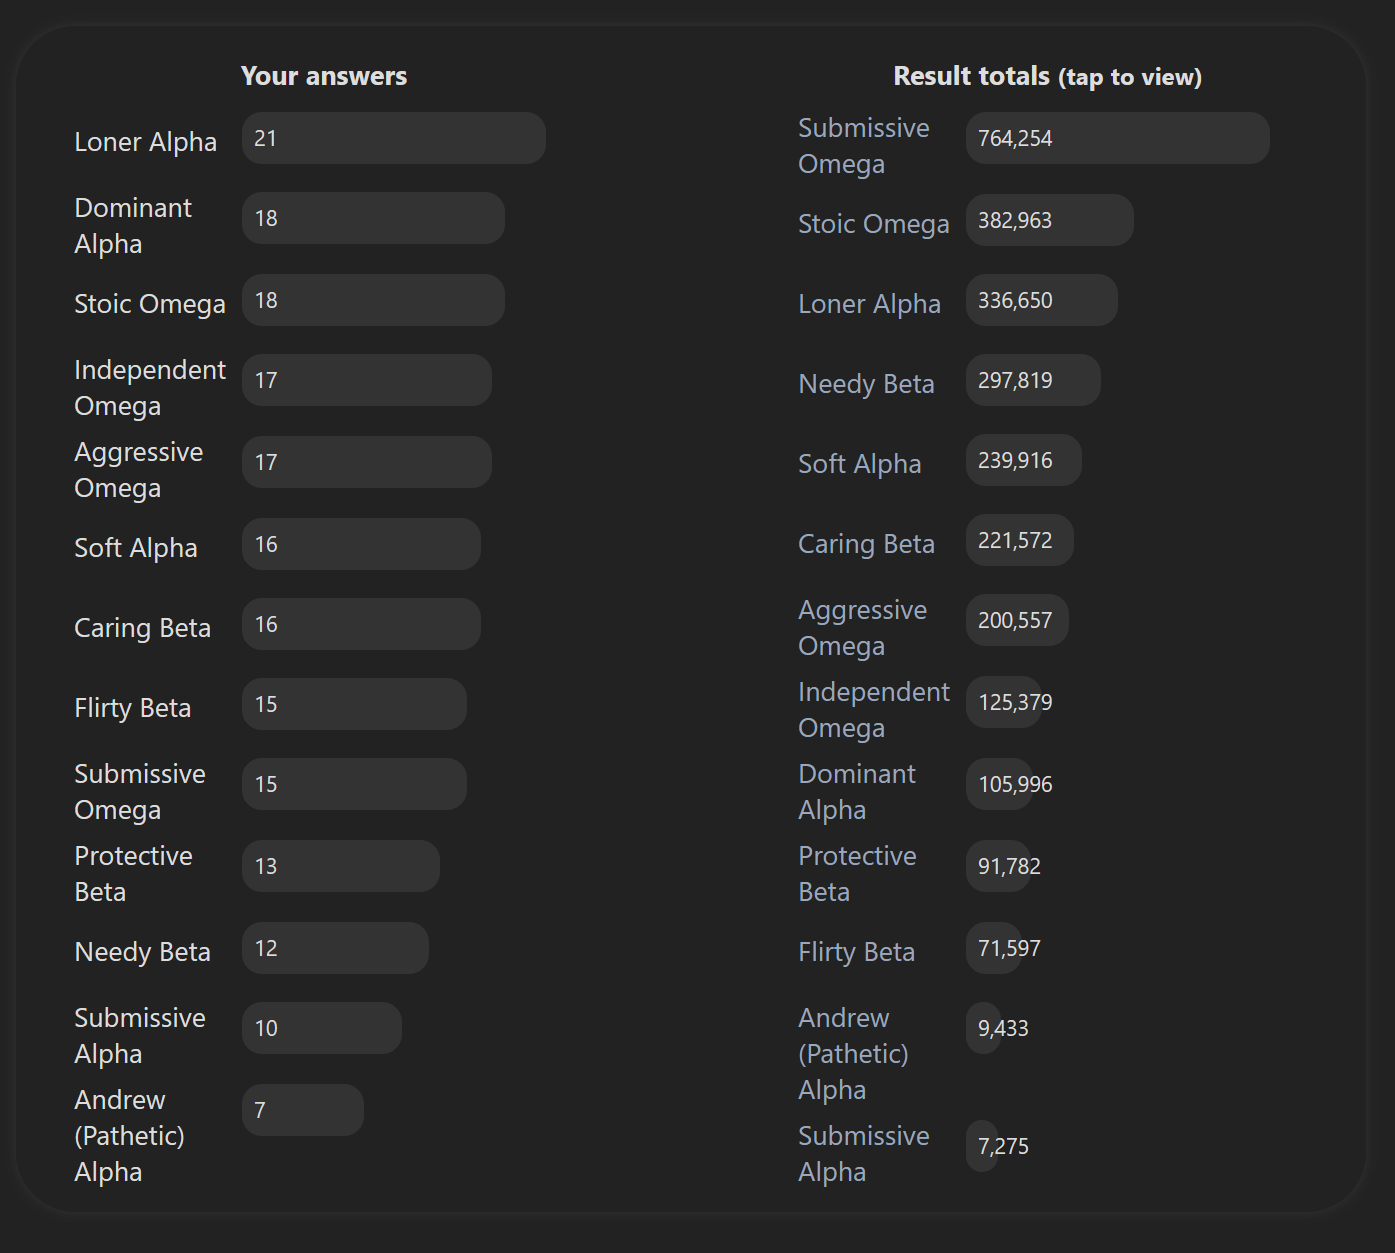Open Needy Beta label in Result totals
Image resolution: width=1395 pixels, height=1253 pixels.
(x=867, y=384)
